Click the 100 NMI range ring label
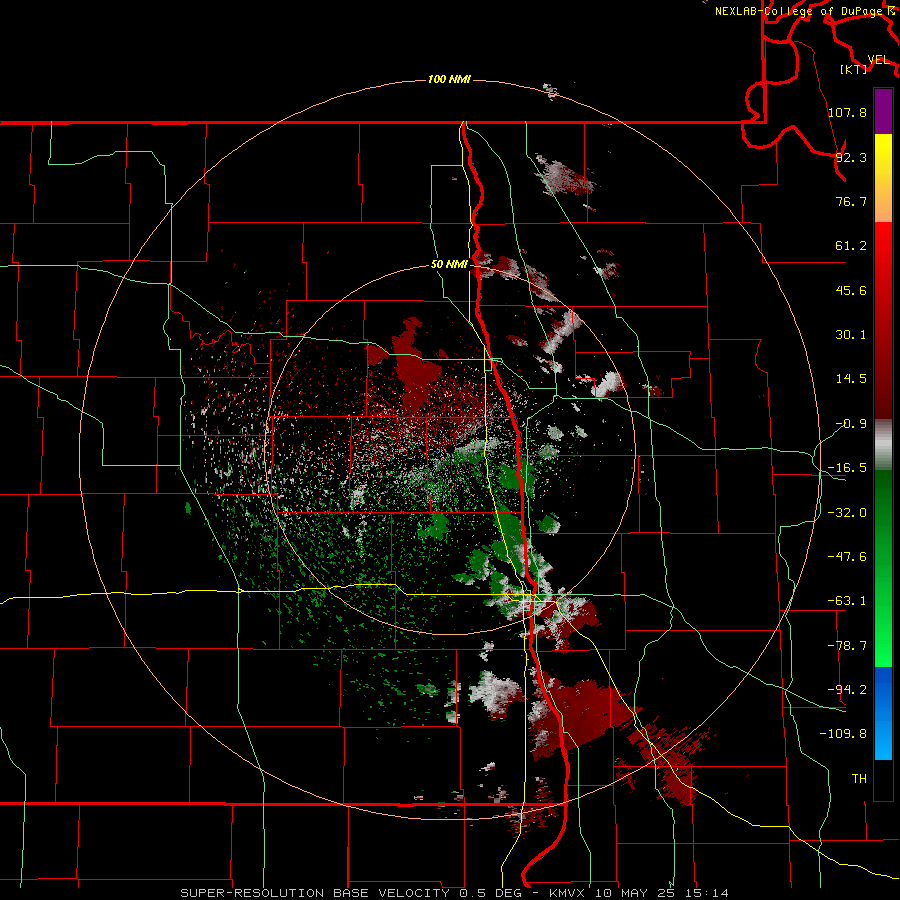Viewport: 900px width, 900px height. [449, 79]
